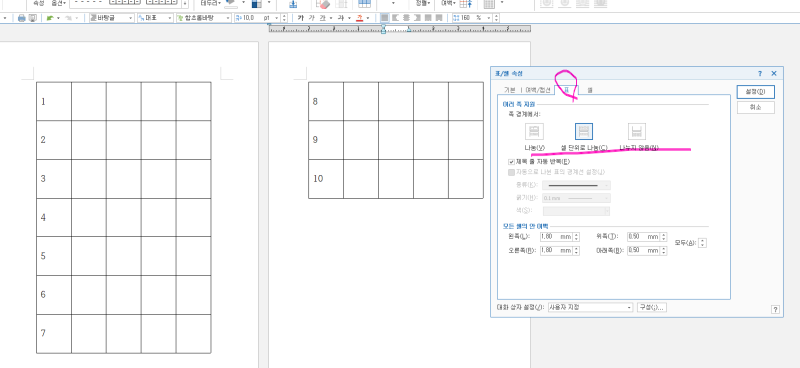Viewport: 800px width, 368px height.
Task: Click the 위쪽 margin stepper arrows
Action: click(664, 237)
